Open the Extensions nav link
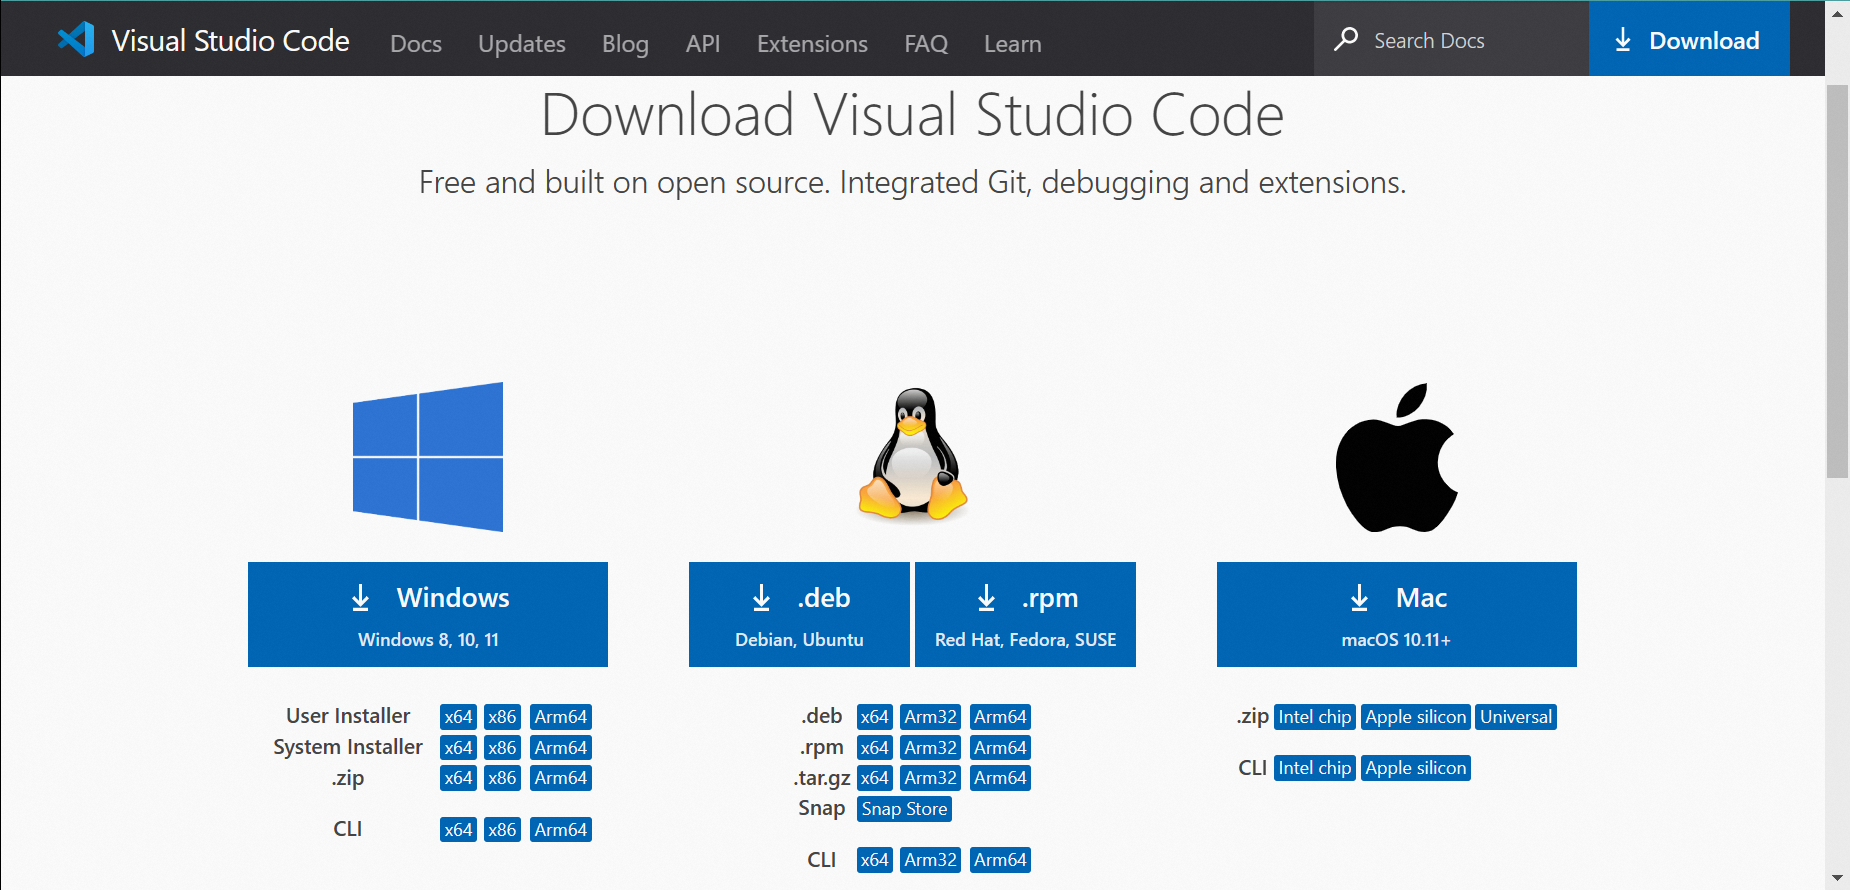Image resolution: width=1850 pixels, height=890 pixels. click(x=812, y=44)
